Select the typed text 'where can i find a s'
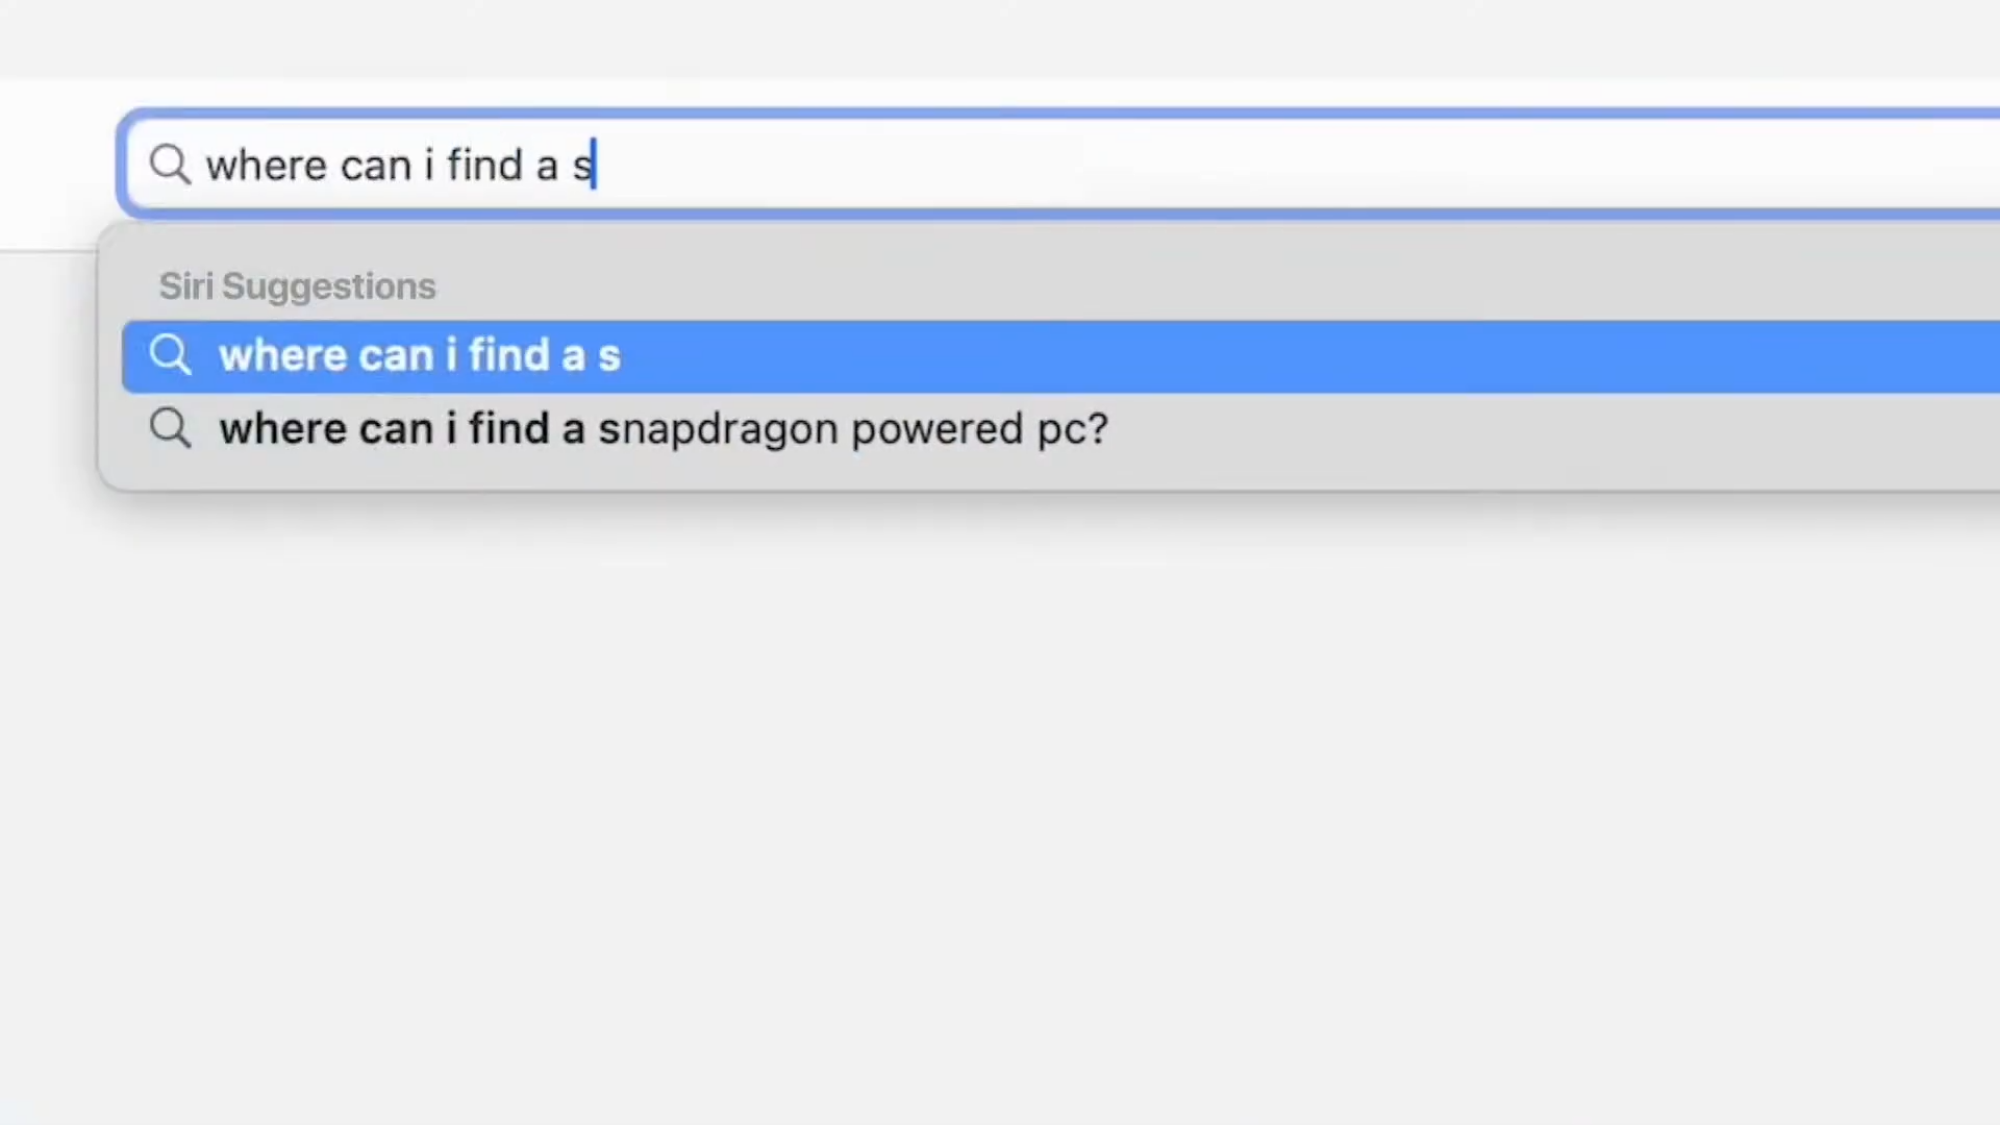 [398, 165]
